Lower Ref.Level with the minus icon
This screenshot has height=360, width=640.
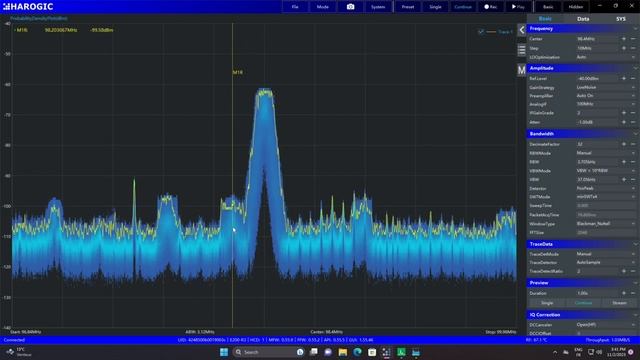(633, 78)
